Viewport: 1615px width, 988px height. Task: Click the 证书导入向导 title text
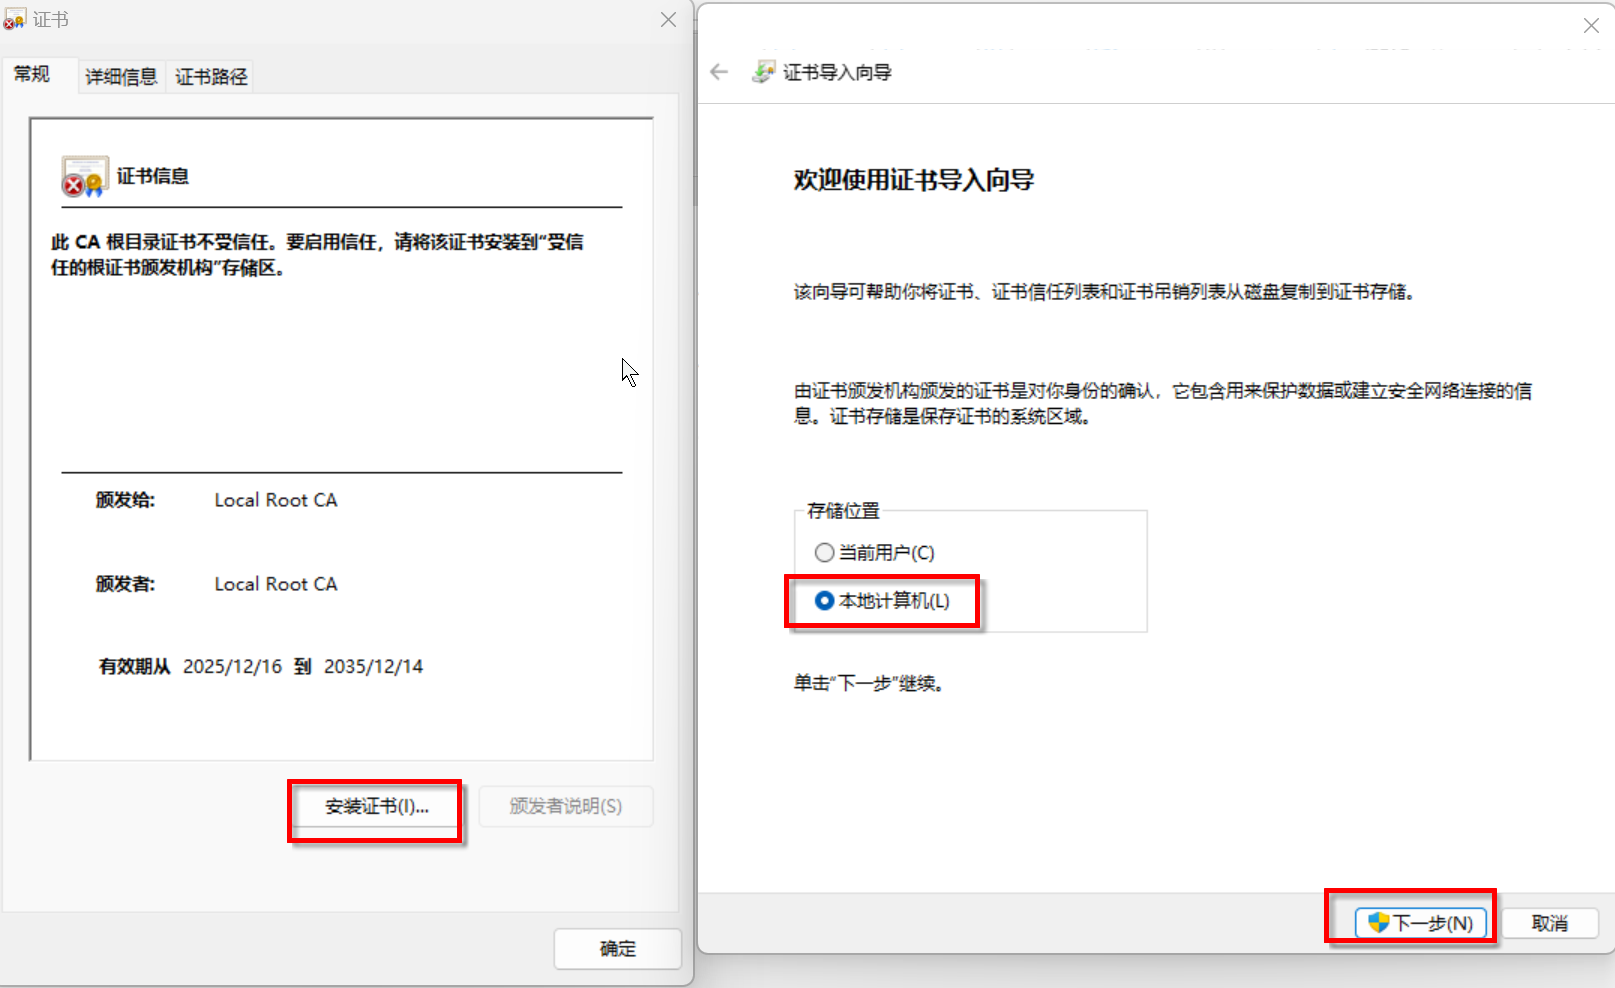coord(837,72)
